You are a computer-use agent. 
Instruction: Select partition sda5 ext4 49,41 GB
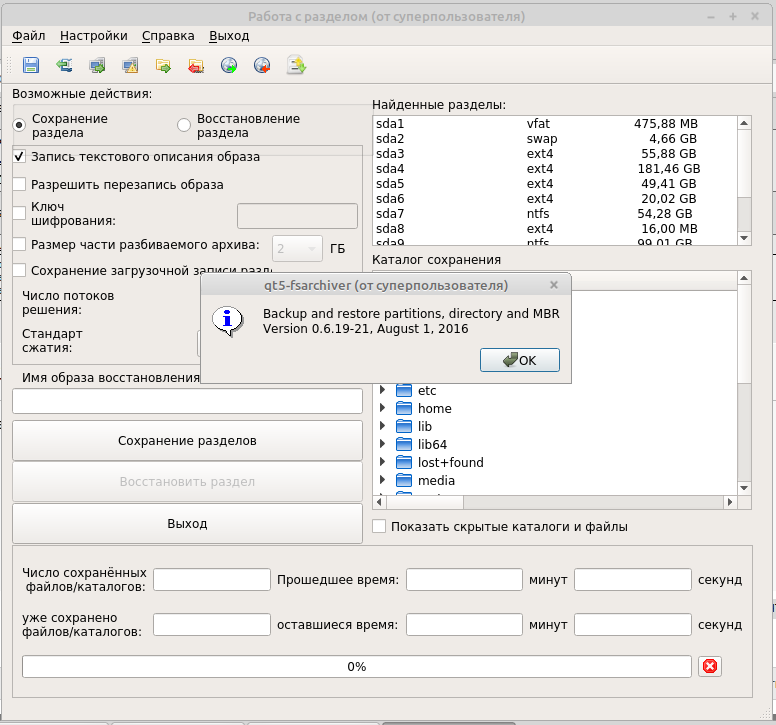click(x=554, y=184)
